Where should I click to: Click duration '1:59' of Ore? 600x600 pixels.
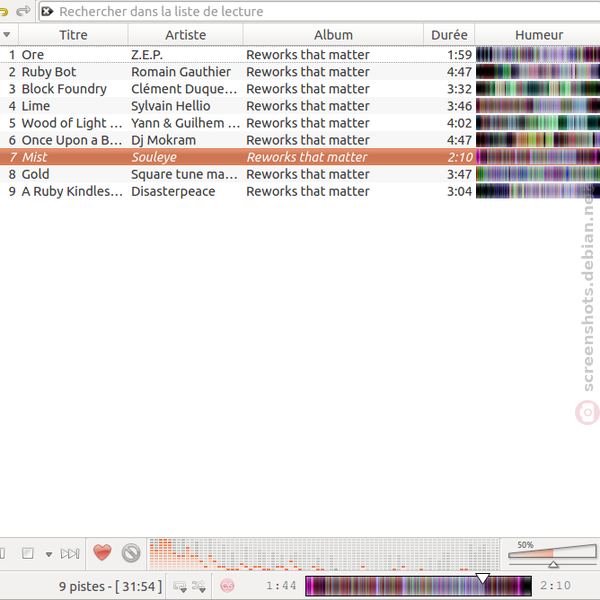point(460,55)
